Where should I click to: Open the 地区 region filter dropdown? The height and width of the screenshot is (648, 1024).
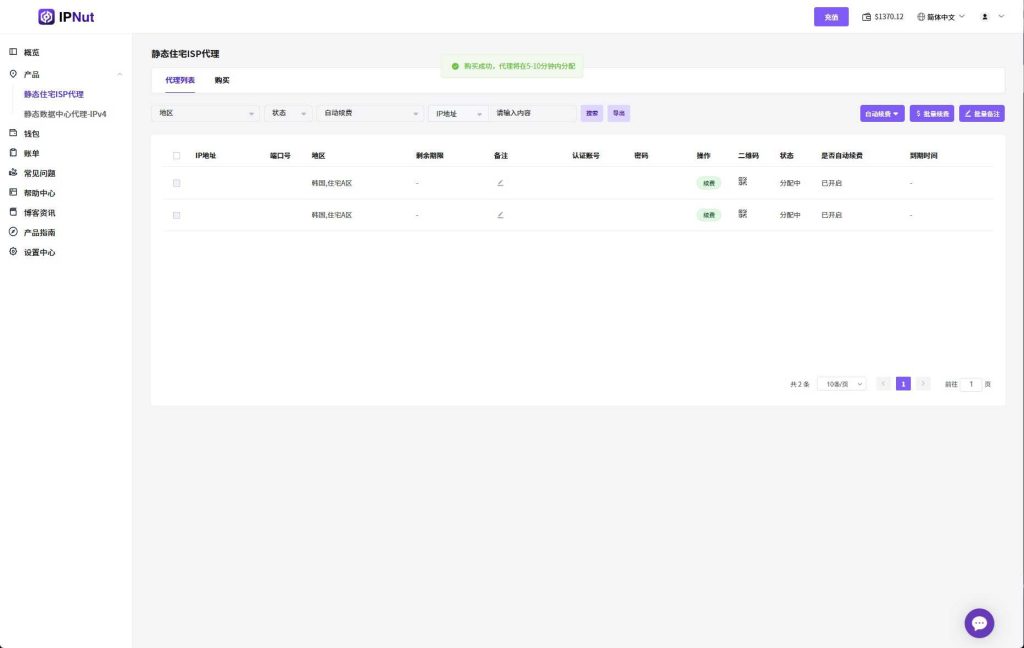pyautogui.click(x=205, y=114)
